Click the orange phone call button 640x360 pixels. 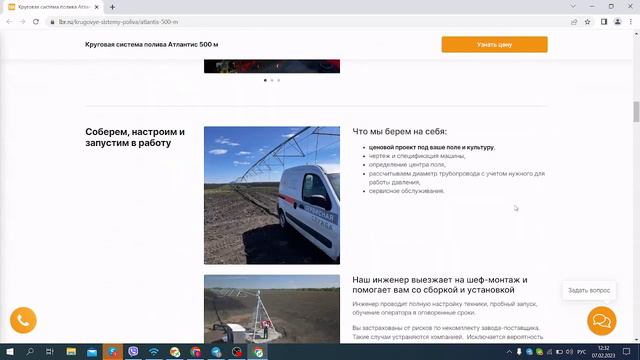coord(23,320)
